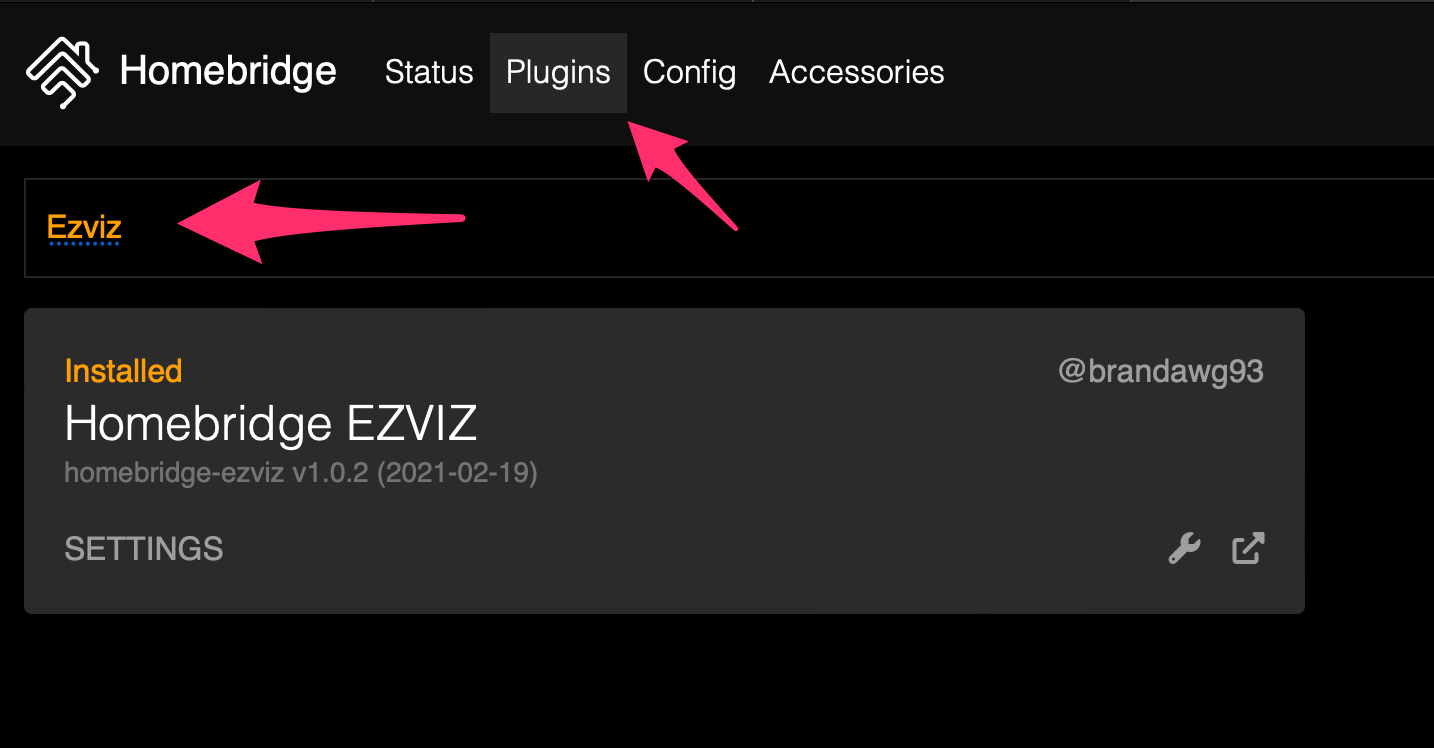Click the Homebridge brand title text
Screen dimensions: 1434x748
tap(228, 71)
